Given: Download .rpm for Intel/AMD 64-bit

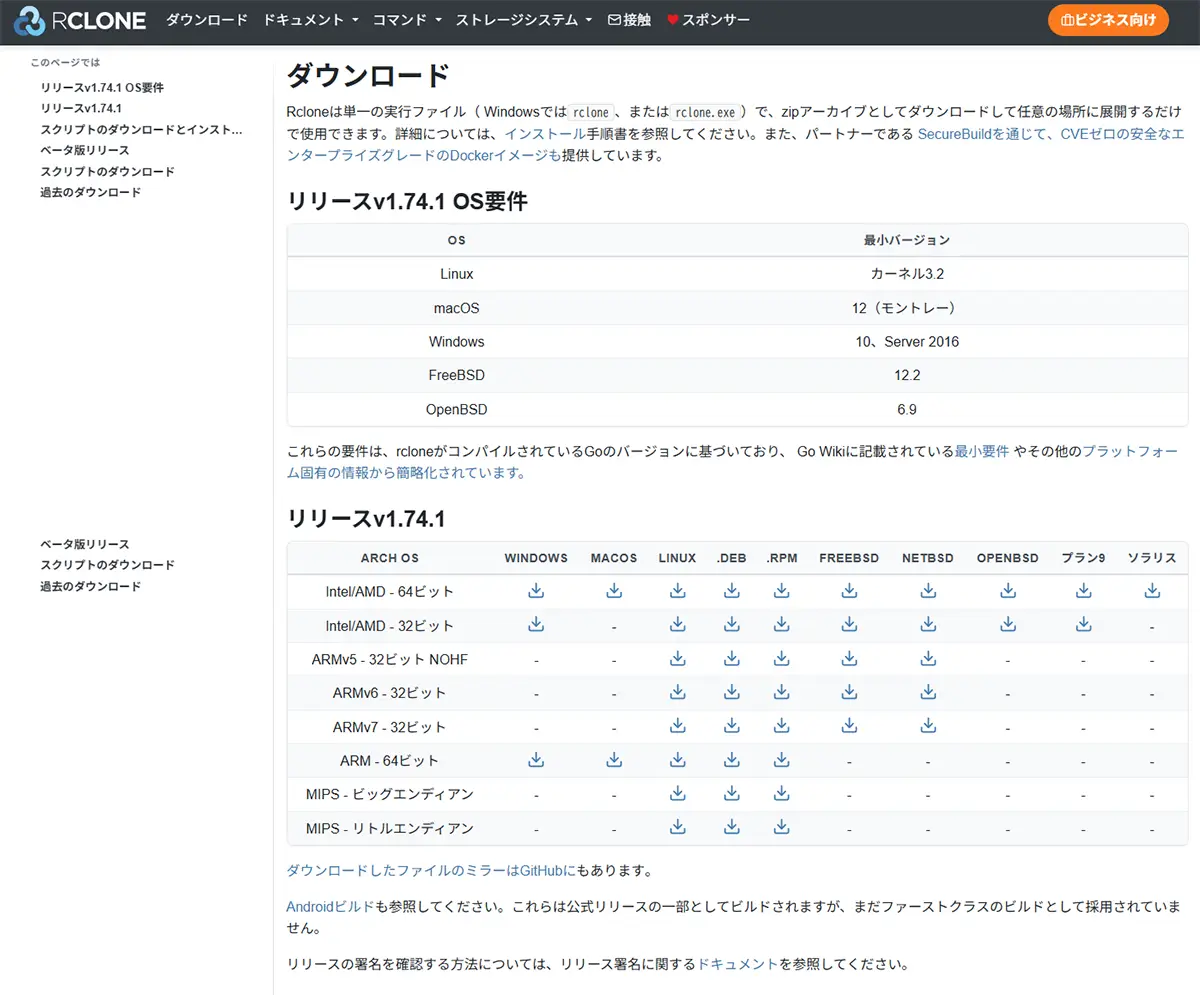Looking at the screenshot, I should 782,591.
